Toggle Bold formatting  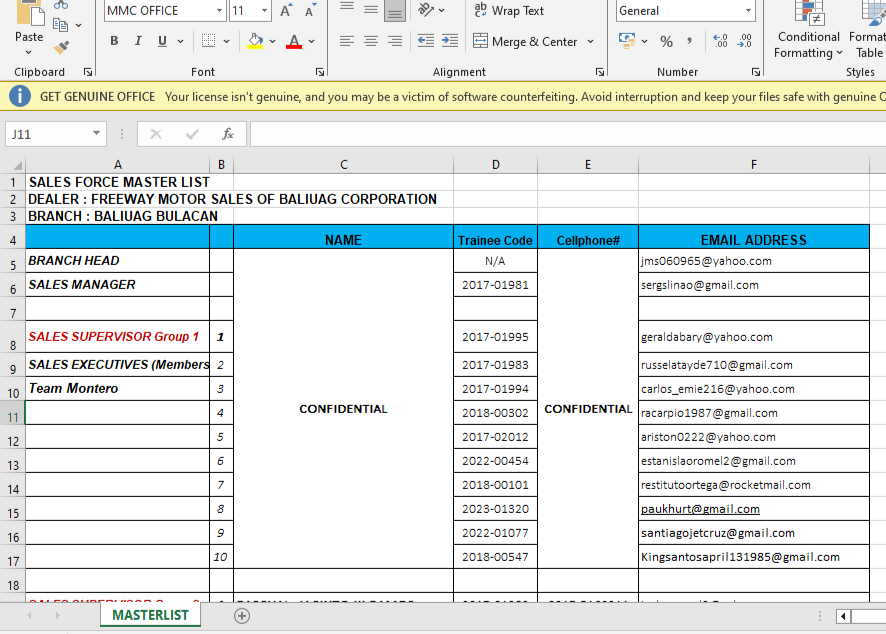[114, 41]
